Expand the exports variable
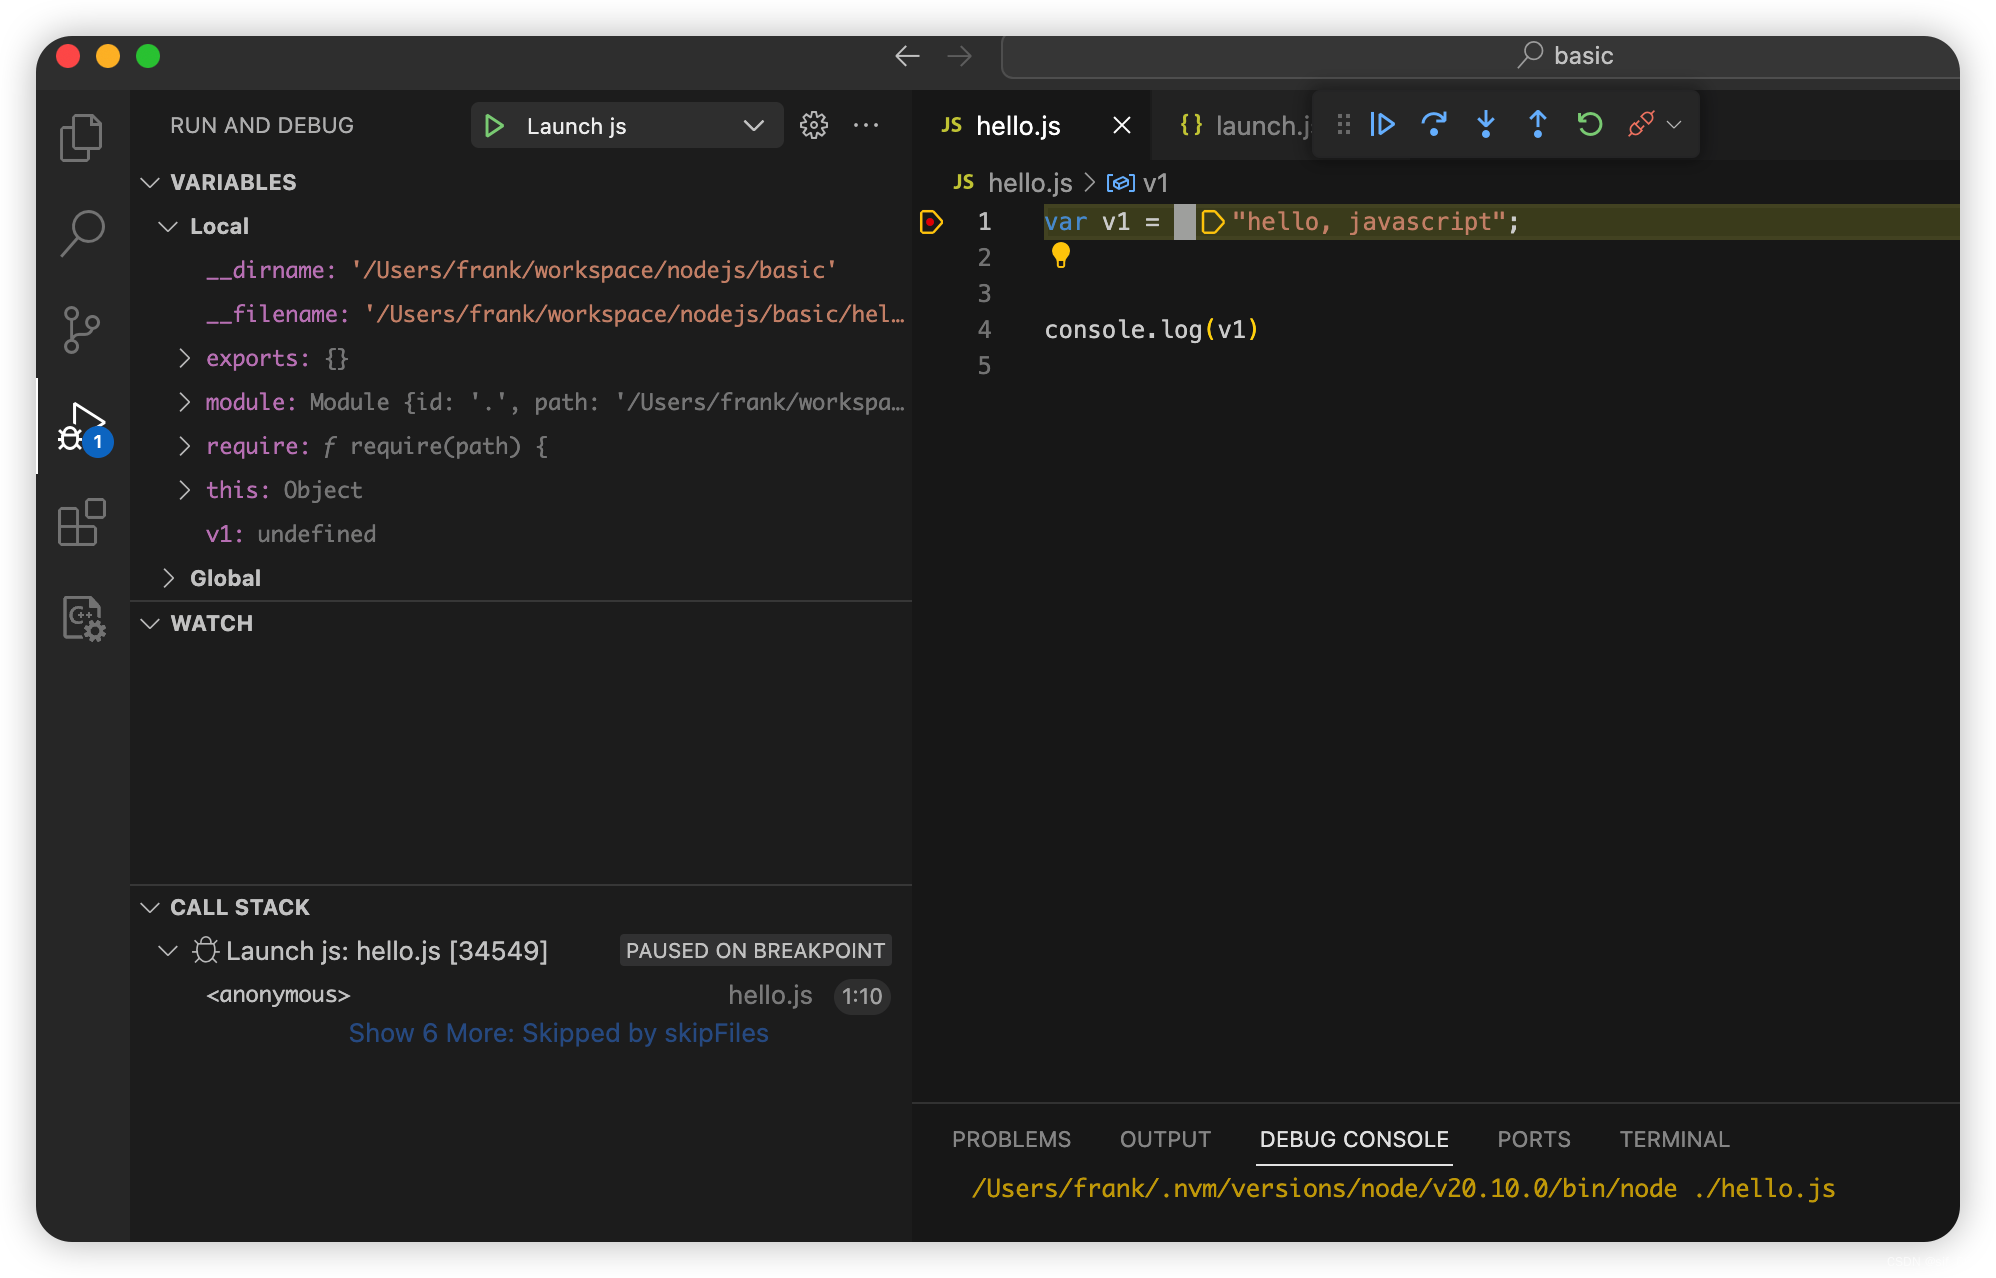The image size is (1996, 1278). [184, 358]
